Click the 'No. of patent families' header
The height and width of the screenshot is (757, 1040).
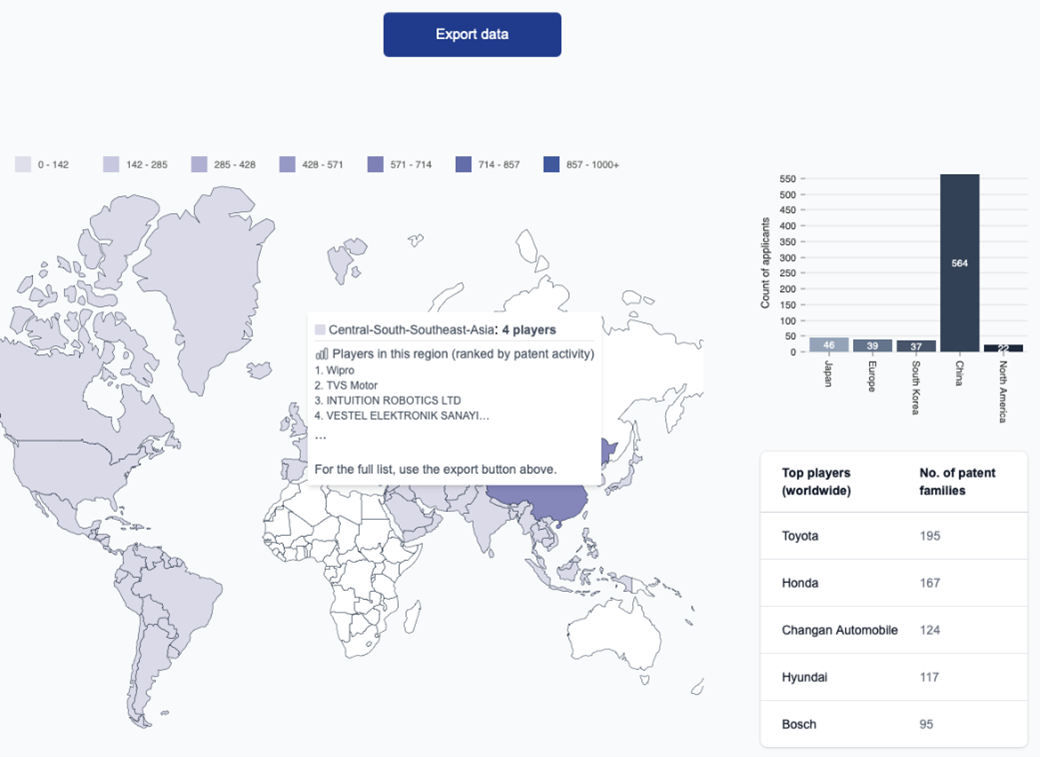(x=957, y=482)
